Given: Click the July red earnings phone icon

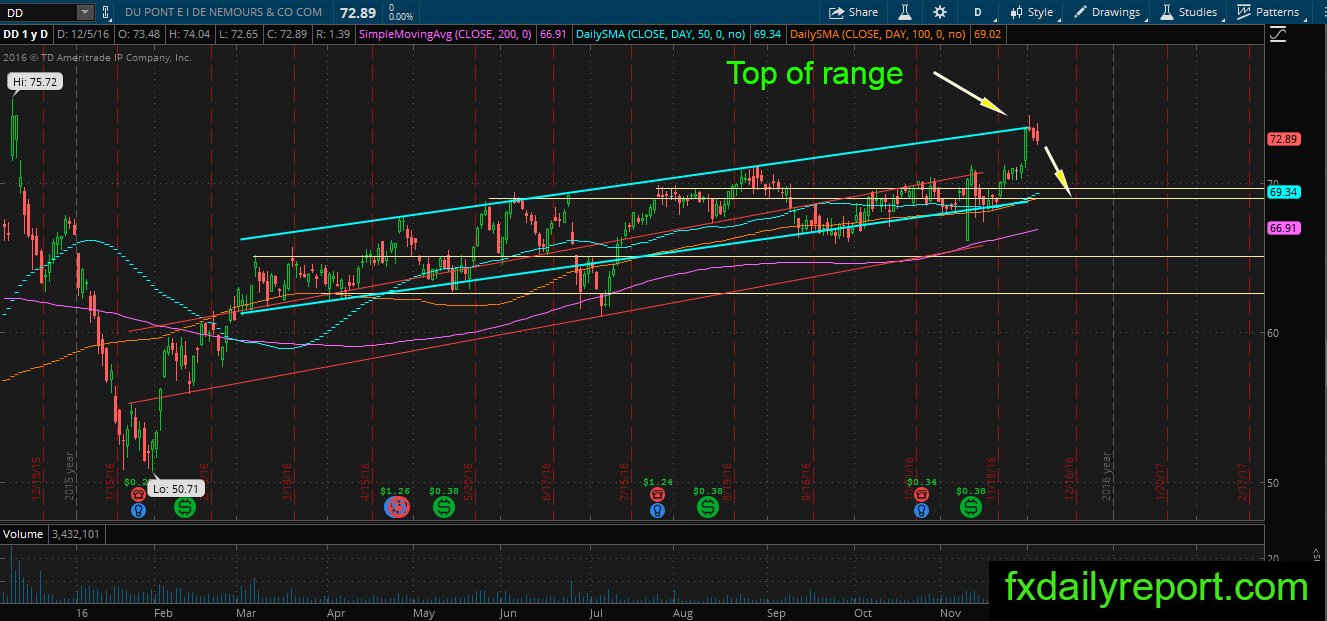Looking at the screenshot, I should pos(656,494).
